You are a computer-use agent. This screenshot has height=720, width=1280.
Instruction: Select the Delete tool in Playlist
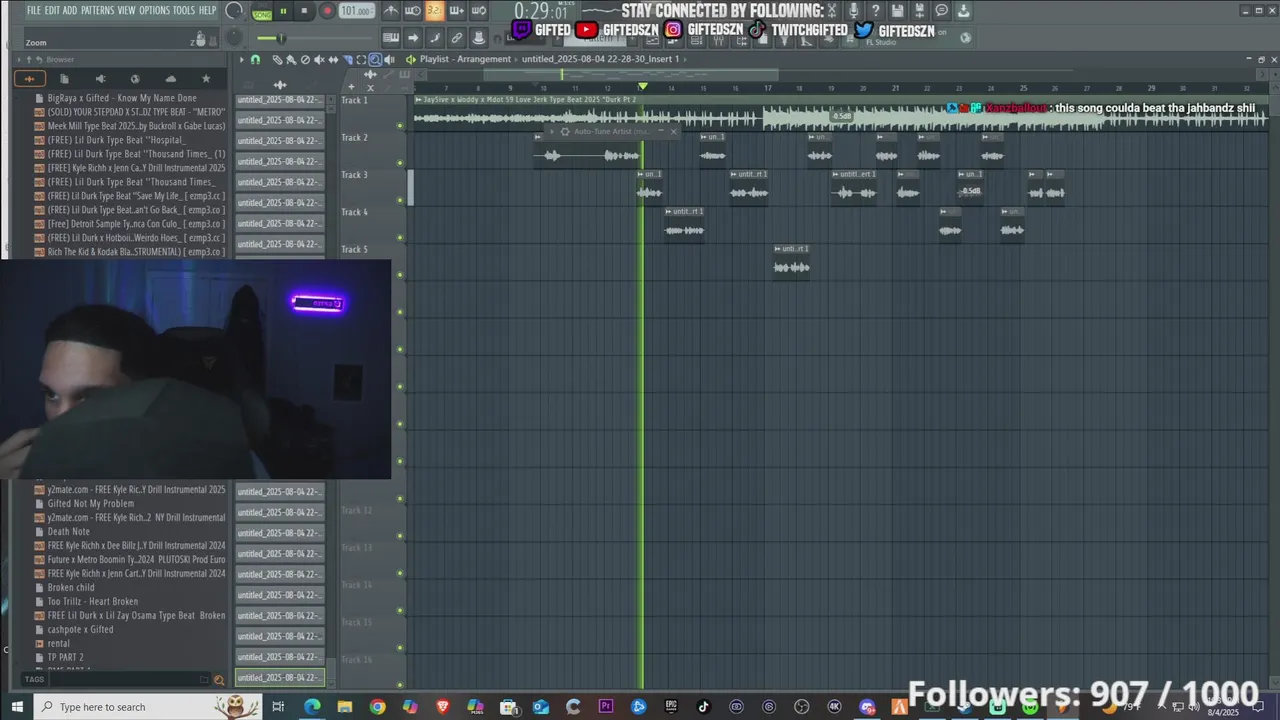coord(305,59)
